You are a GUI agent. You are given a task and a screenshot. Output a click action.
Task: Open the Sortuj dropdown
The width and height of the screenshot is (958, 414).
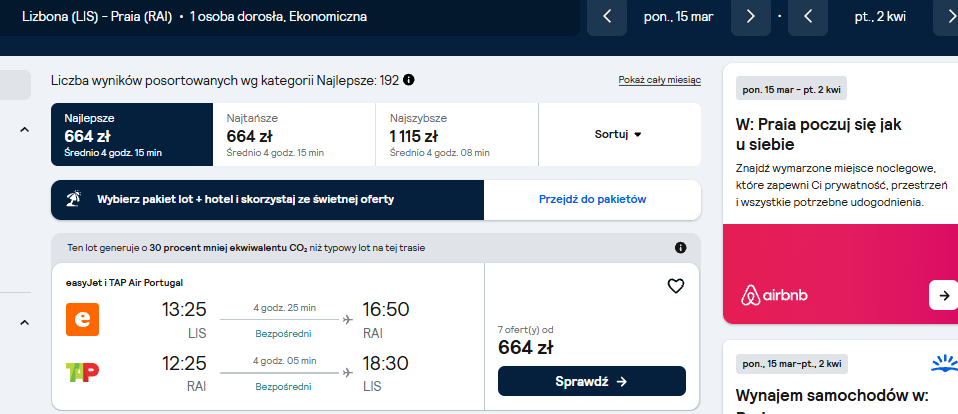(619, 134)
